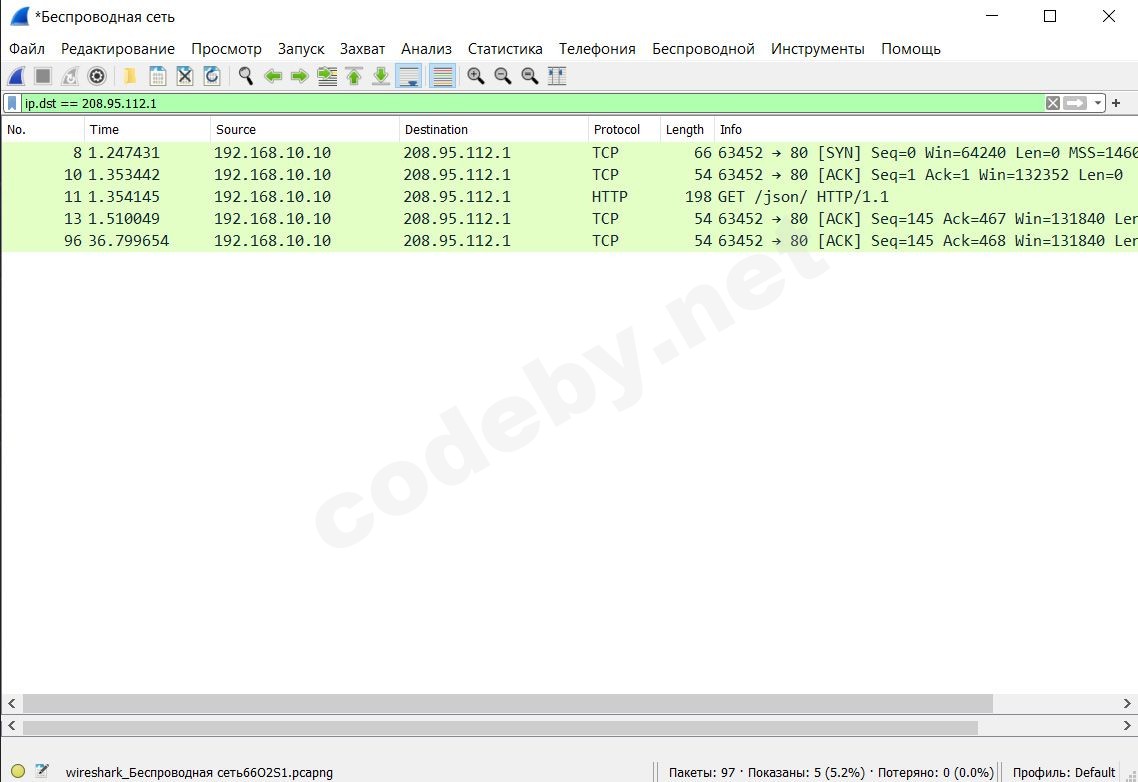
Task: Zoom in packet list text
Action: 476,76
